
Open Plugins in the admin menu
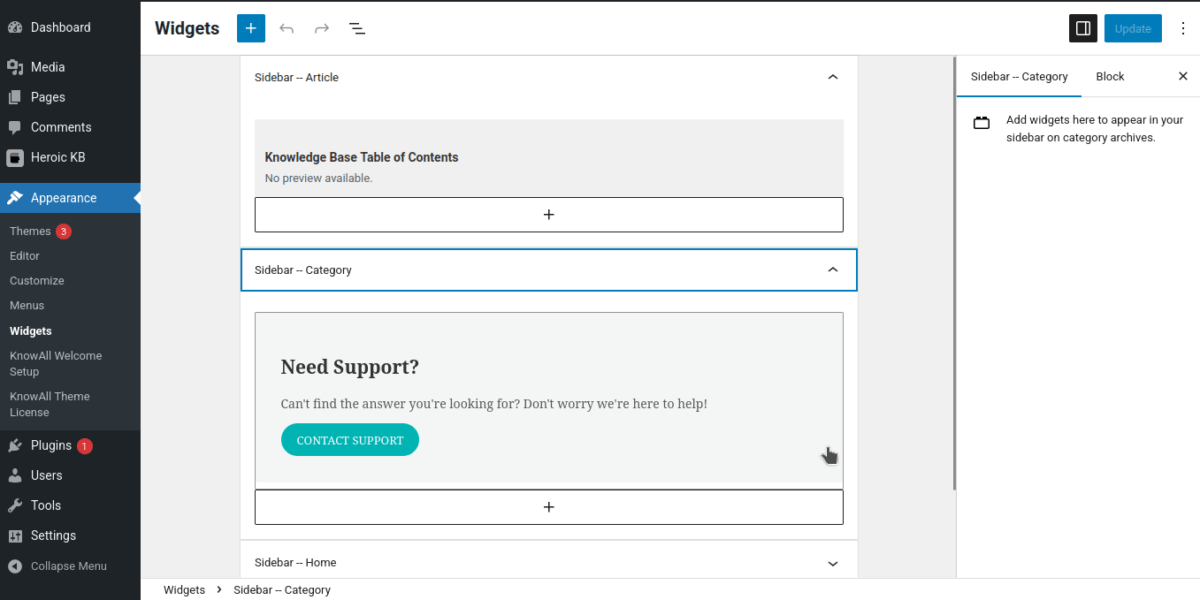click(51, 445)
